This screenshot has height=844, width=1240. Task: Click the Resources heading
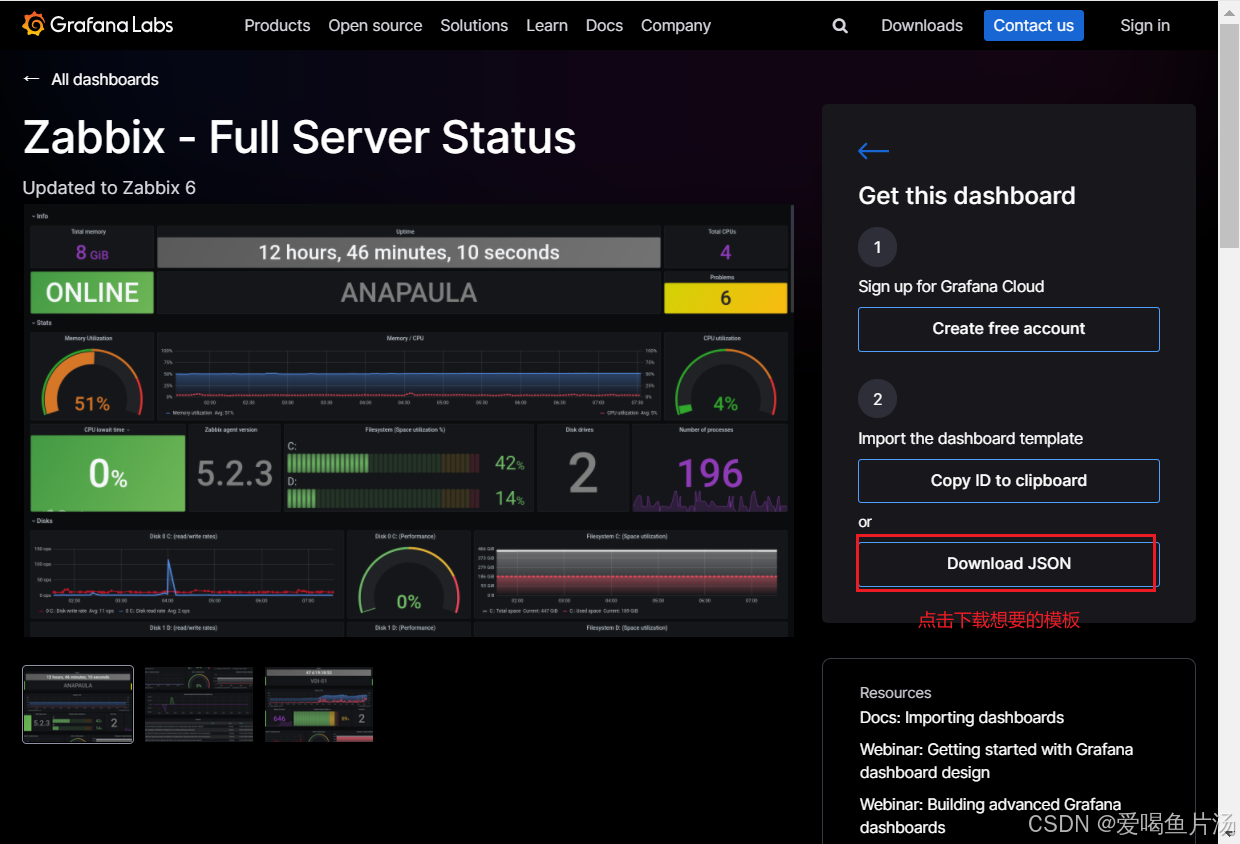pos(895,693)
